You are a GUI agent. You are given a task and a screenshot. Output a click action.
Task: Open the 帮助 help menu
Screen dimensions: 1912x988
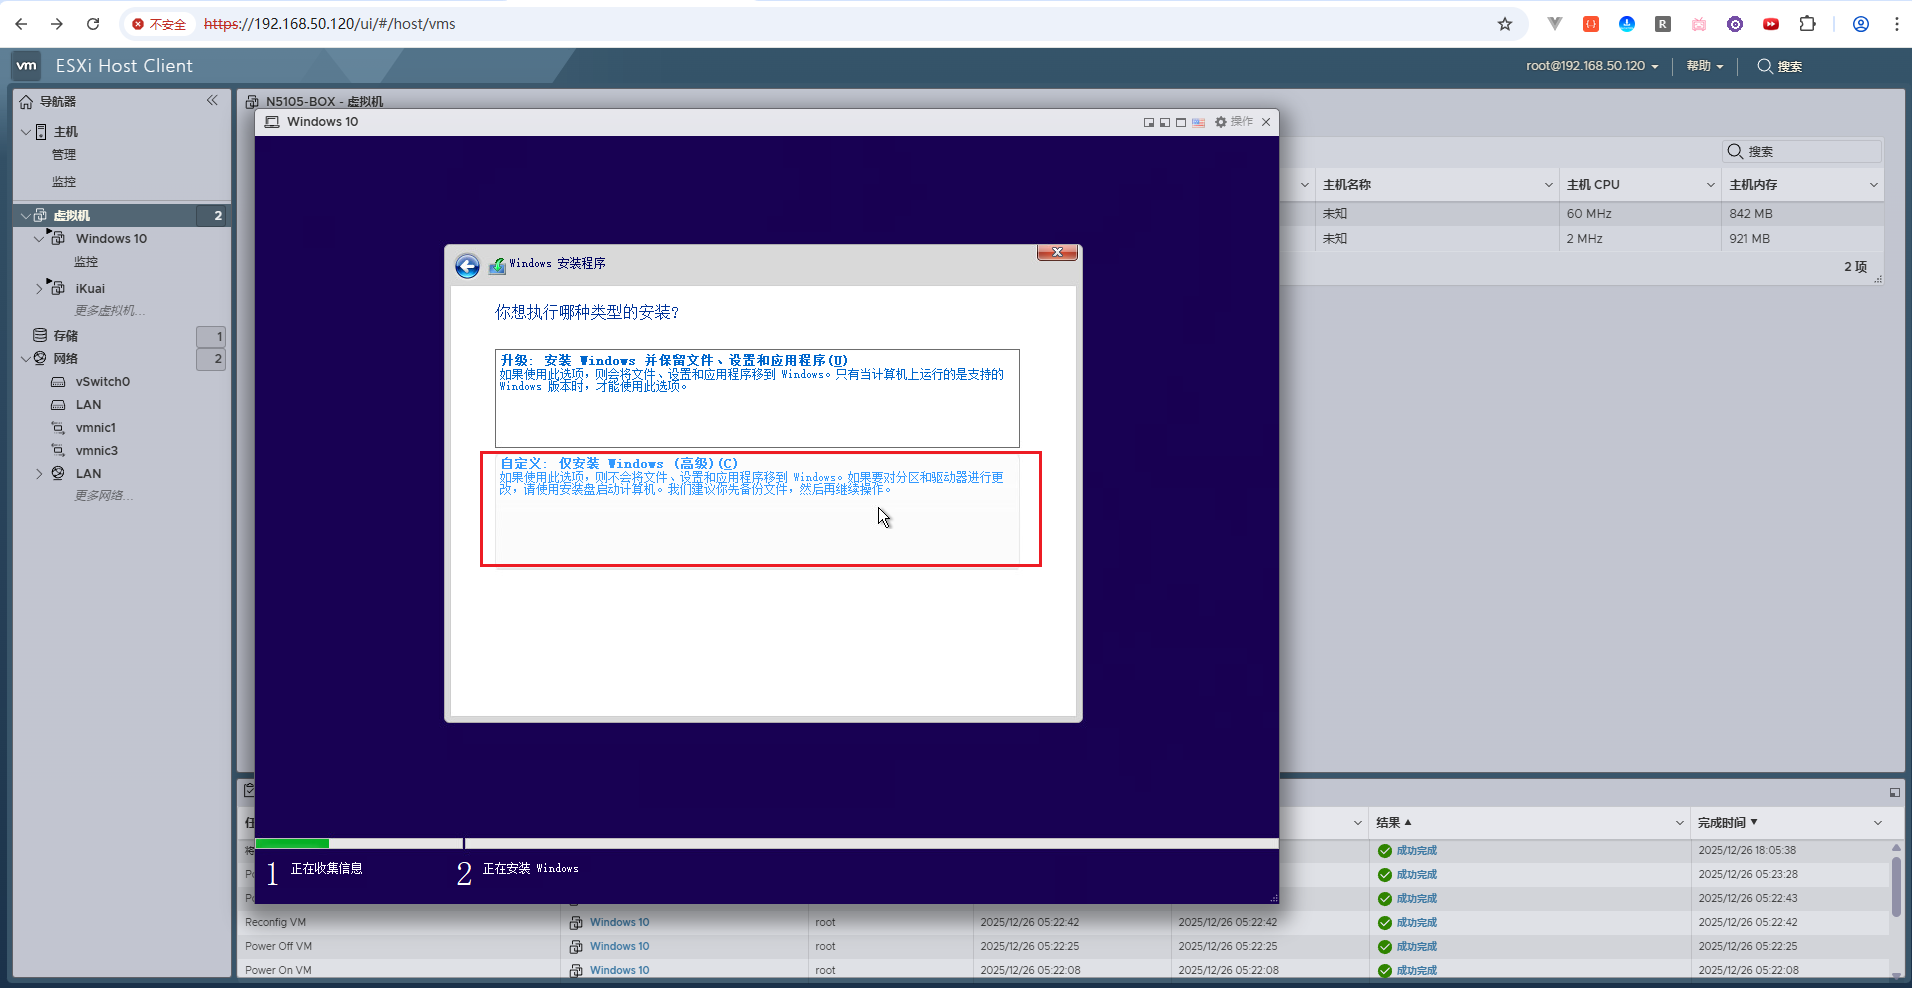point(1704,66)
